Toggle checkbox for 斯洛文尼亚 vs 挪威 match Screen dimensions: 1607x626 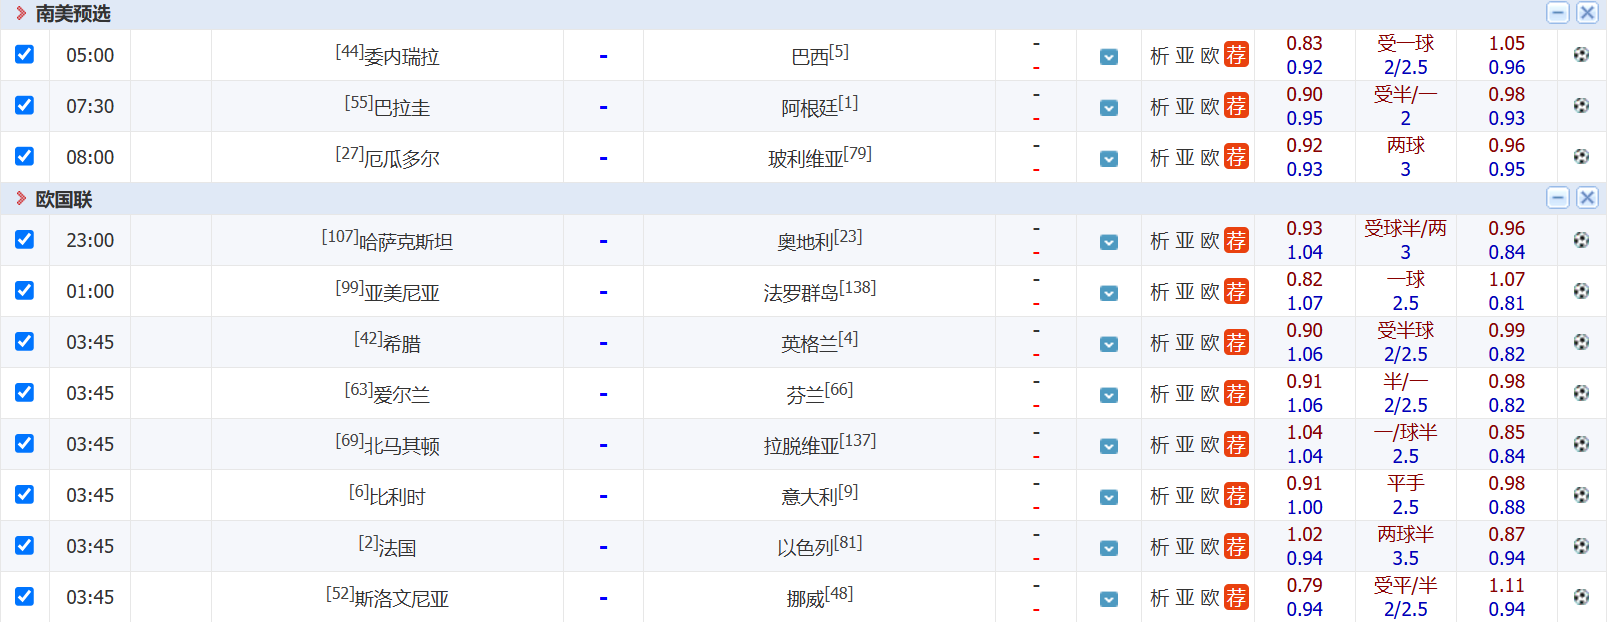tap(25, 596)
